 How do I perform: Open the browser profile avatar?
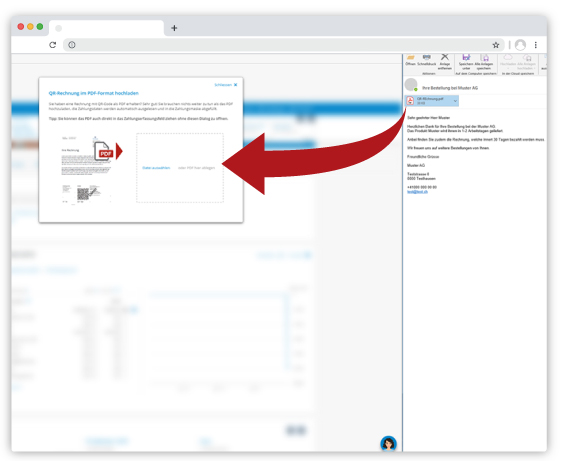click(x=520, y=45)
